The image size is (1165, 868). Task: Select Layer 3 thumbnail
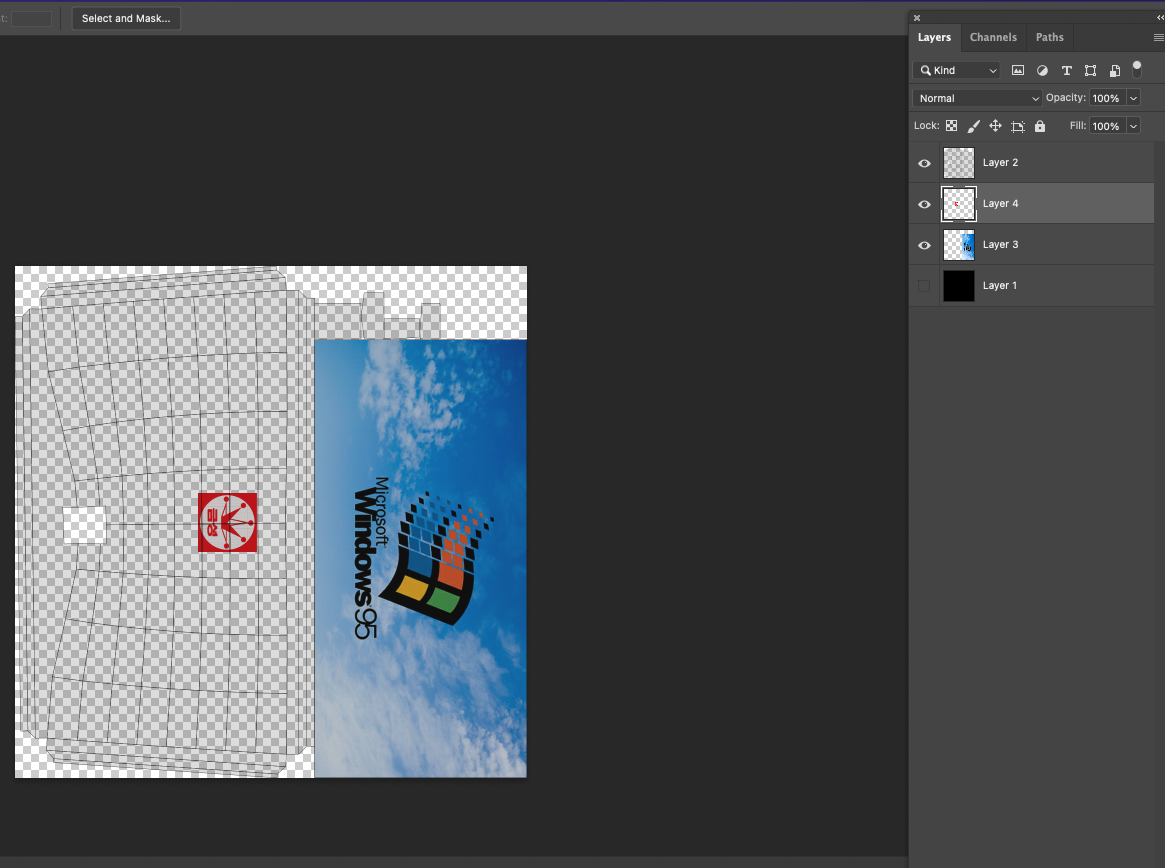[958, 244]
